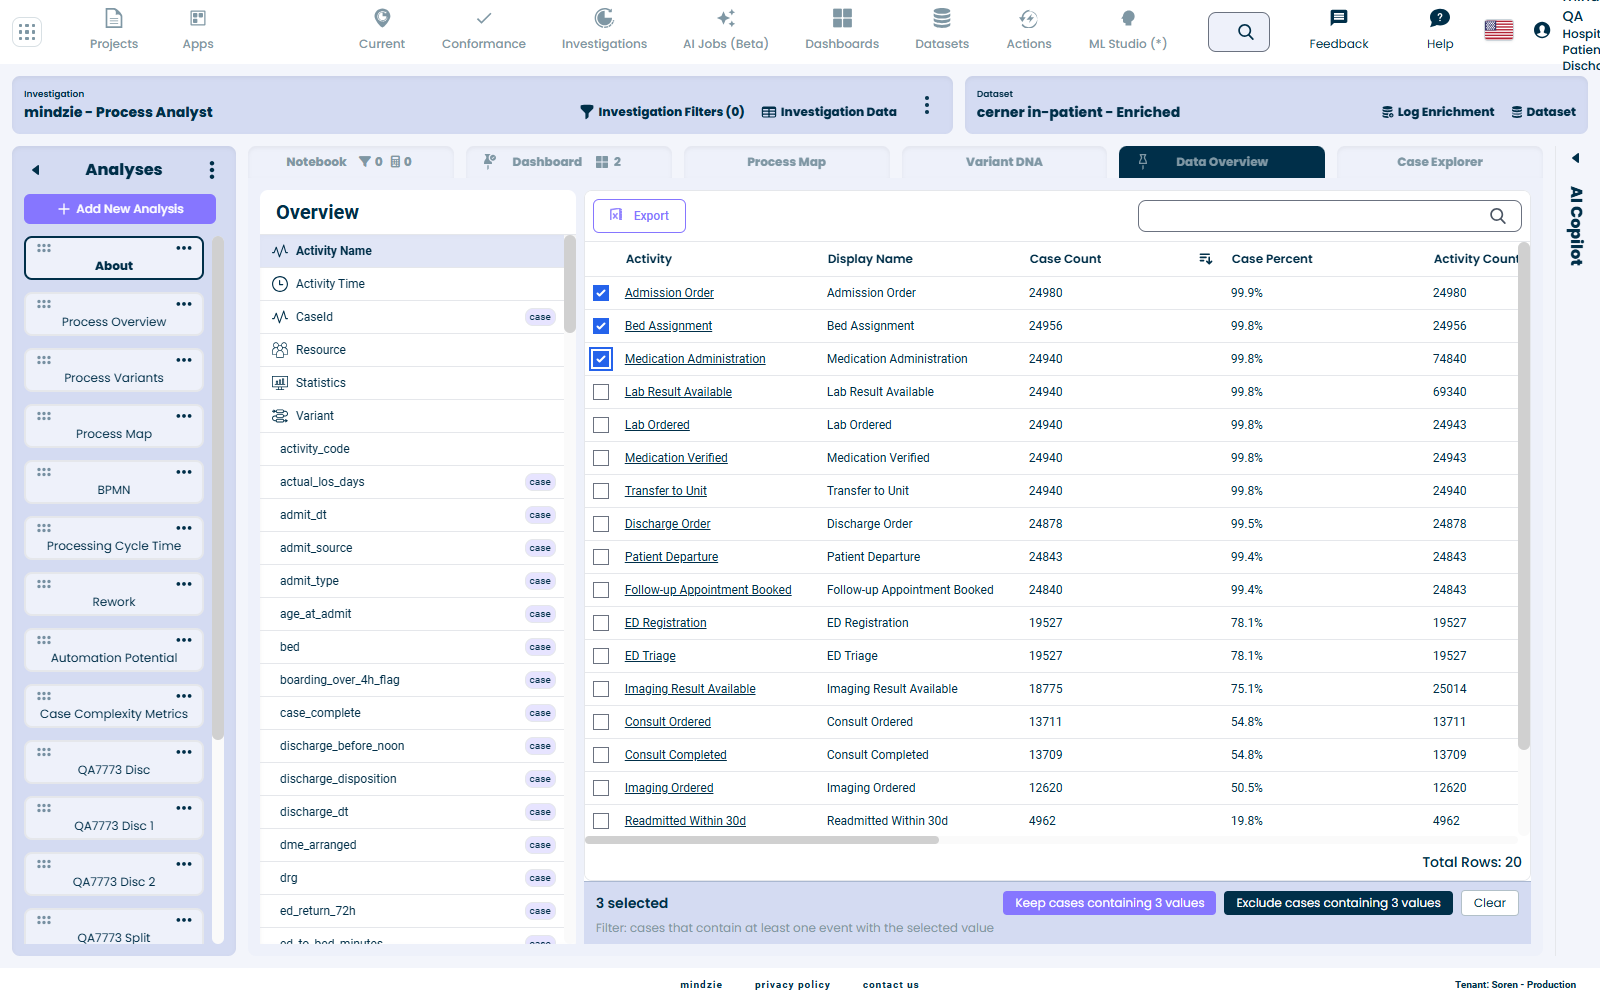Image resolution: width=1600 pixels, height=1000 pixels.
Task: Expand the AI Copilot side panel
Action: click(1576, 158)
